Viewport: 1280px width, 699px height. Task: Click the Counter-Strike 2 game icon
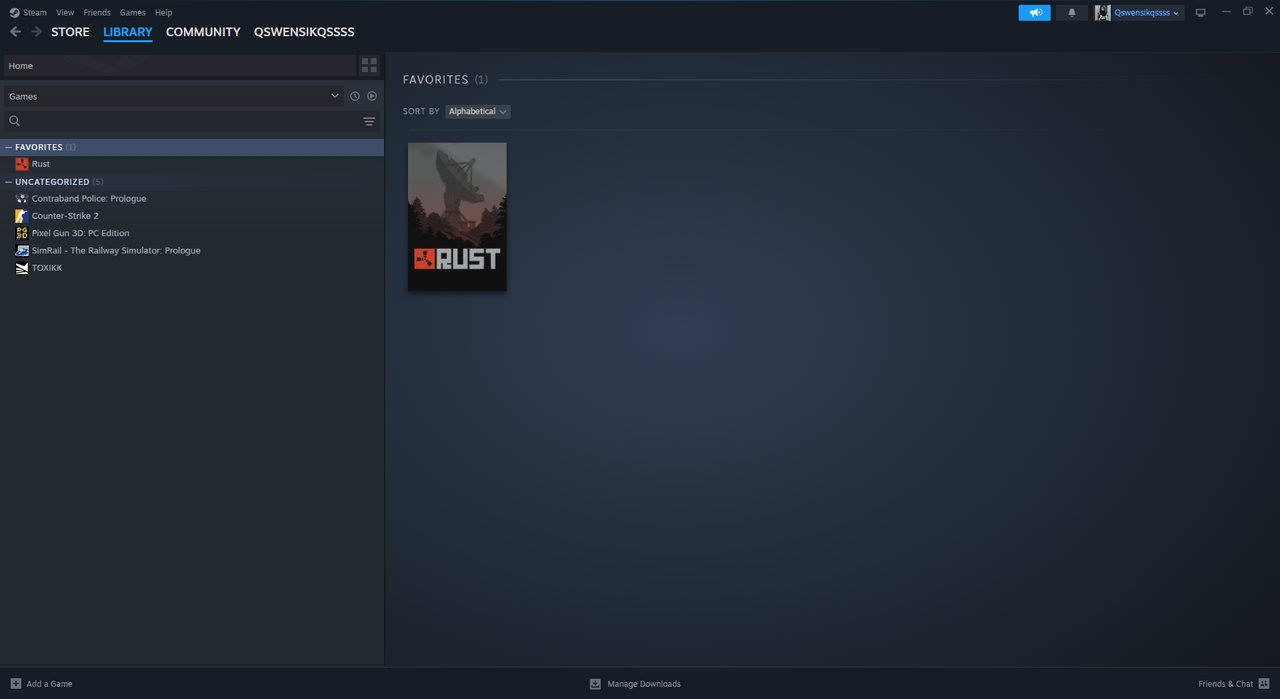click(22, 216)
